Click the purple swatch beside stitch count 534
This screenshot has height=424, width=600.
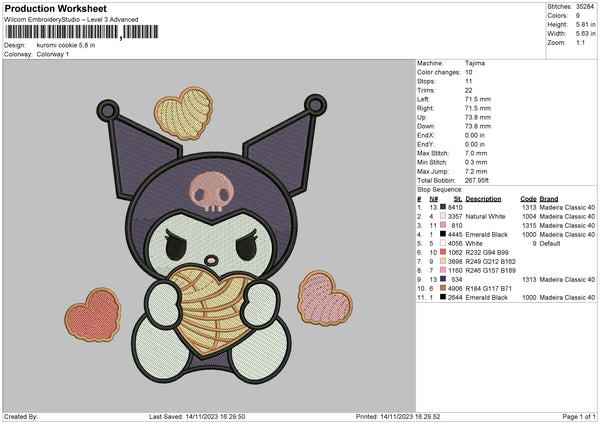click(443, 279)
